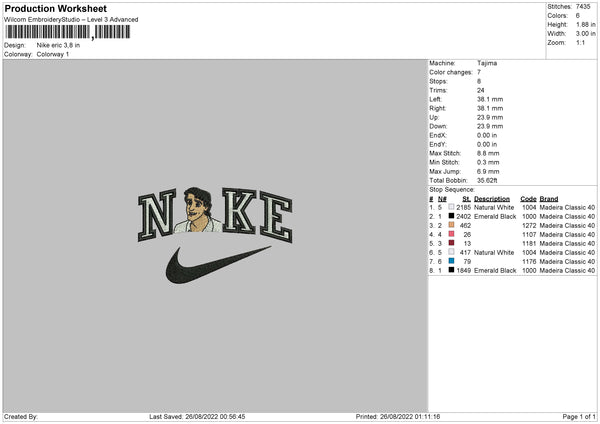Viewport: 600px width, 424px height.
Task: Click the 'Description' column header
Action: click(492, 199)
